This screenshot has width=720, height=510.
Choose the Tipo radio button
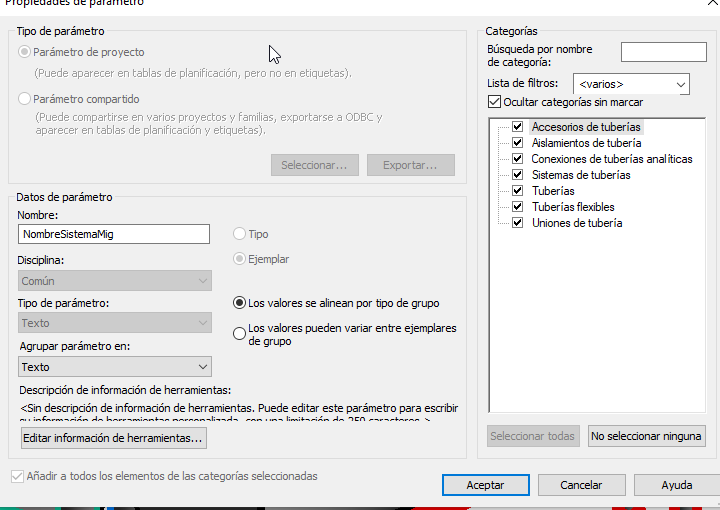tap(239, 234)
